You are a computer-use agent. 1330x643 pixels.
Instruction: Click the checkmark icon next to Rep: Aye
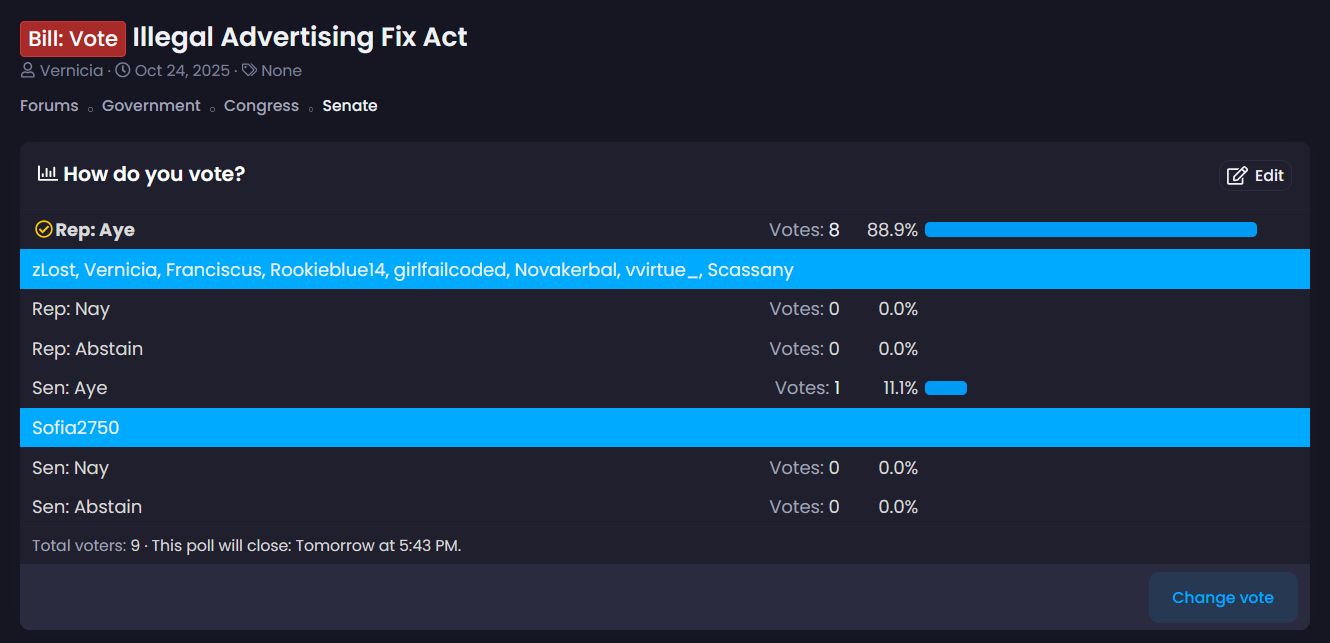pyautogui.click(x=43, y=230)
